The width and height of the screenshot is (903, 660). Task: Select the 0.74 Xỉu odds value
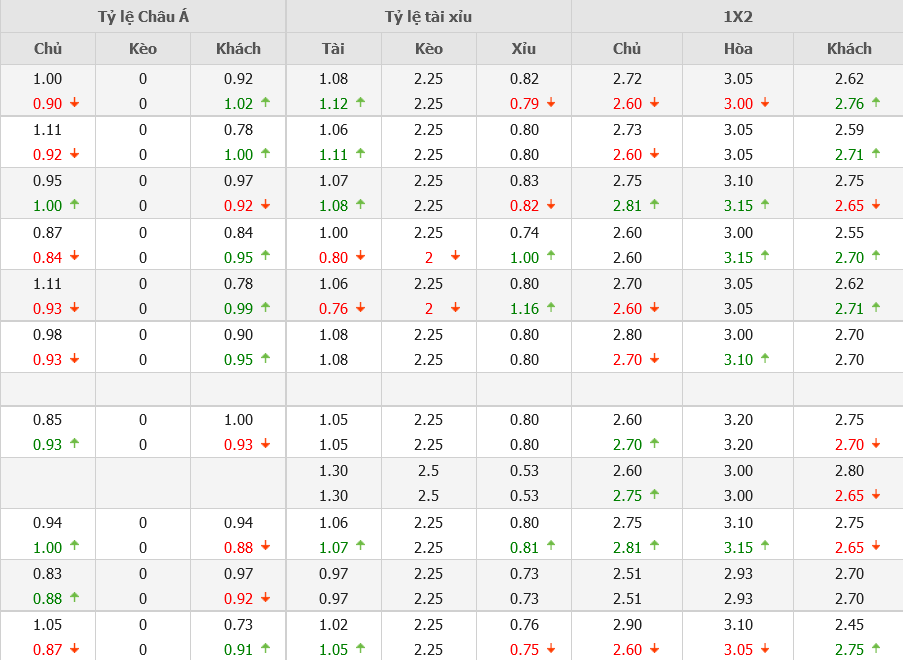pos(524,232)
